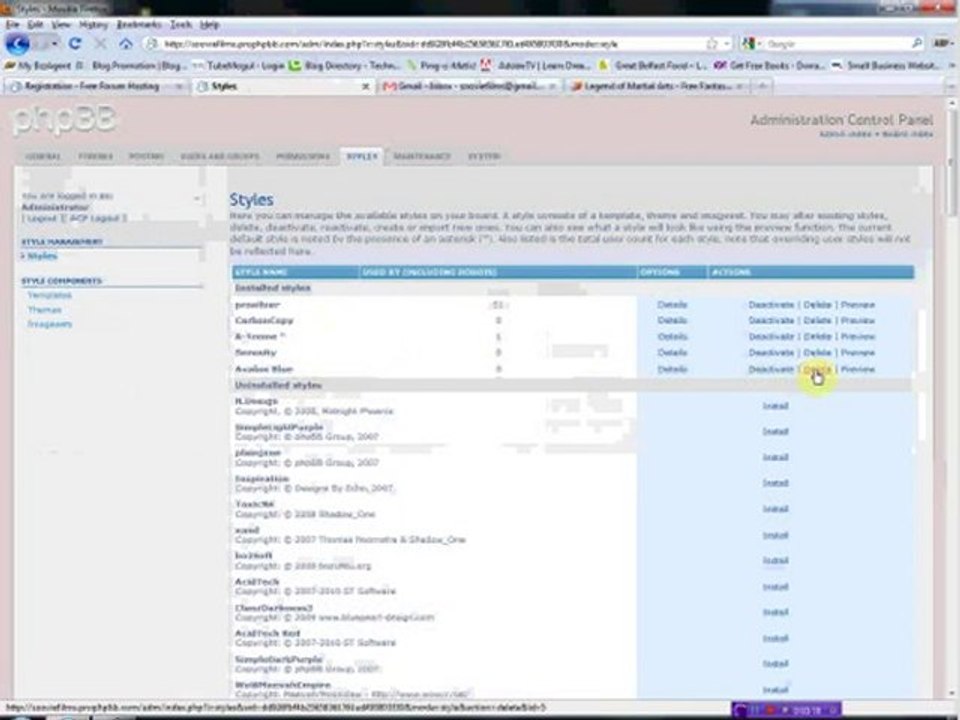Open the History menu
The image size is (960, 720).
point(93,24)
